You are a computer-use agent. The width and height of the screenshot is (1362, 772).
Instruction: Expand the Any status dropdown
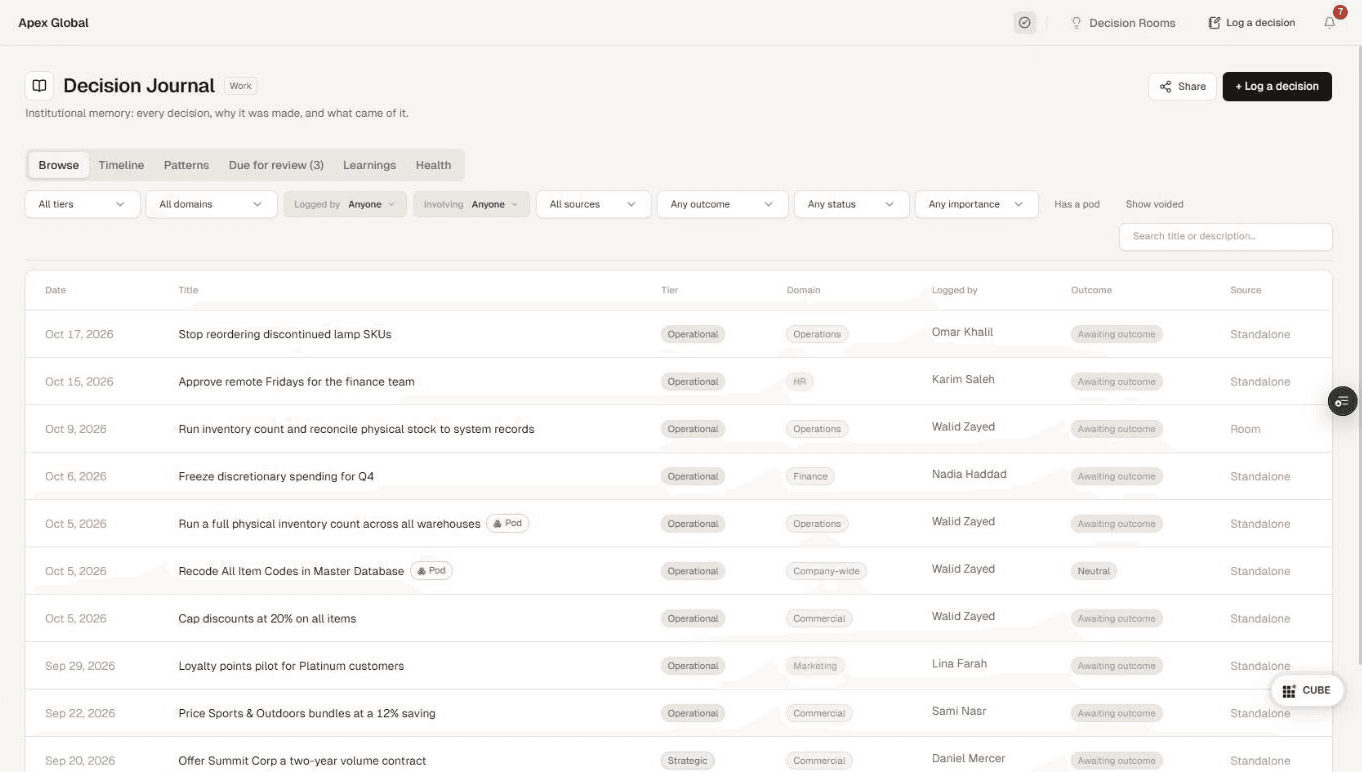click(x=851, y=204)
